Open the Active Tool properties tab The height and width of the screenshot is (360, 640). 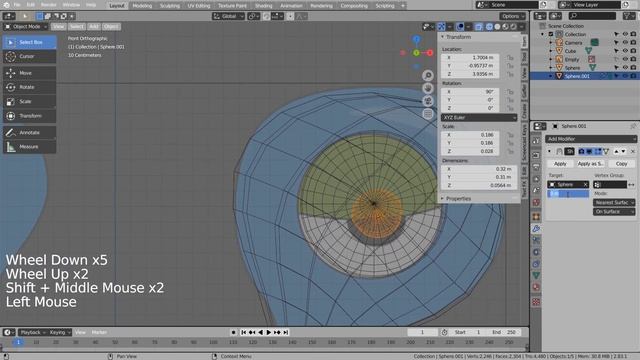tap(536, 141)
